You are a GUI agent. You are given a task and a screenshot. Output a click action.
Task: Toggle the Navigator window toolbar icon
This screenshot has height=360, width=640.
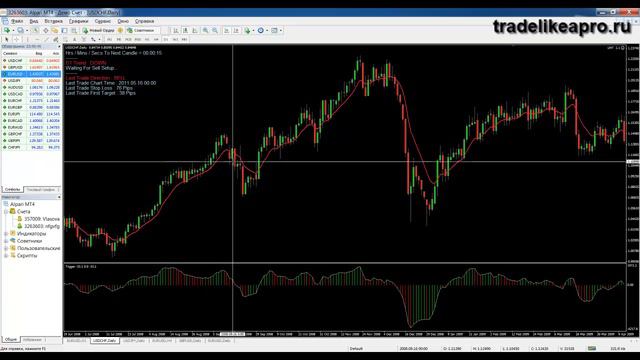pos(54,30)
